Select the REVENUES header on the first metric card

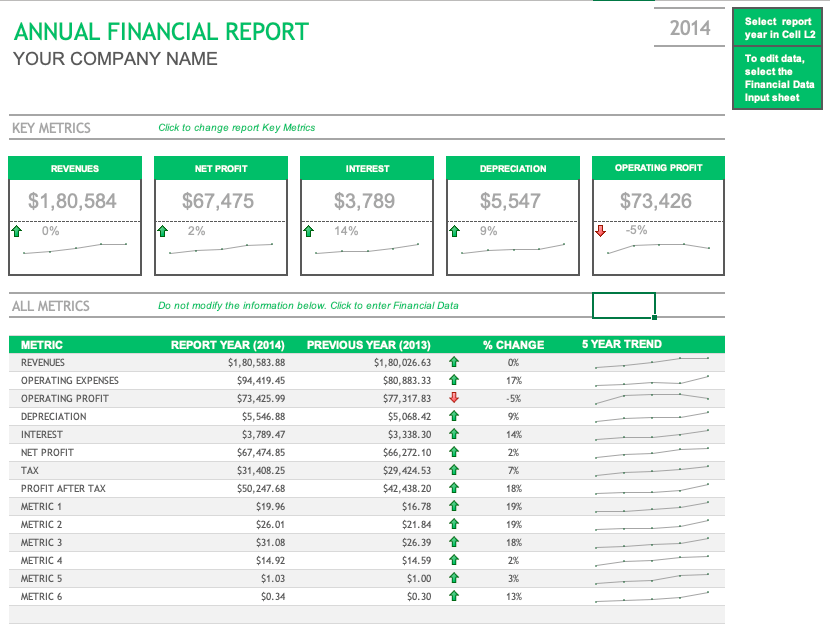(74, 167)
